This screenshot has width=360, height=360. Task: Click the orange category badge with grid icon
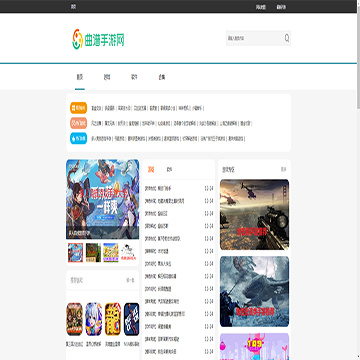click(x=78, y=108)
